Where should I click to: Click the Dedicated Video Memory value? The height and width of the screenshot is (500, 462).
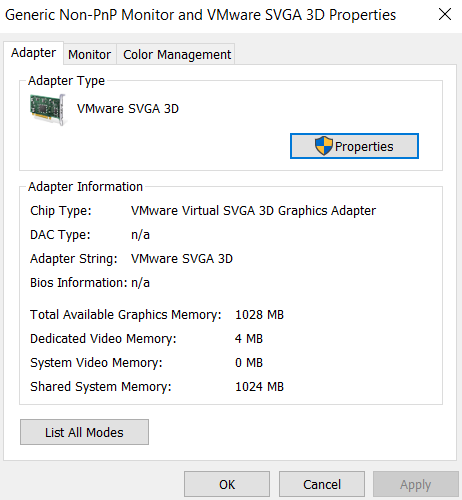click(x=249, y=339)
